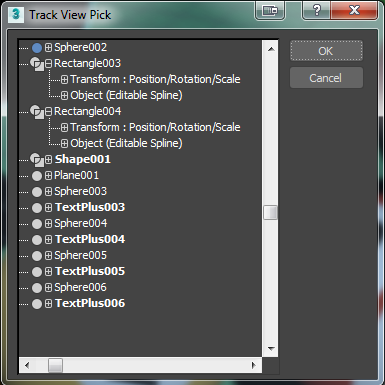Expand the TextPlus004 node

click(48, 239)
